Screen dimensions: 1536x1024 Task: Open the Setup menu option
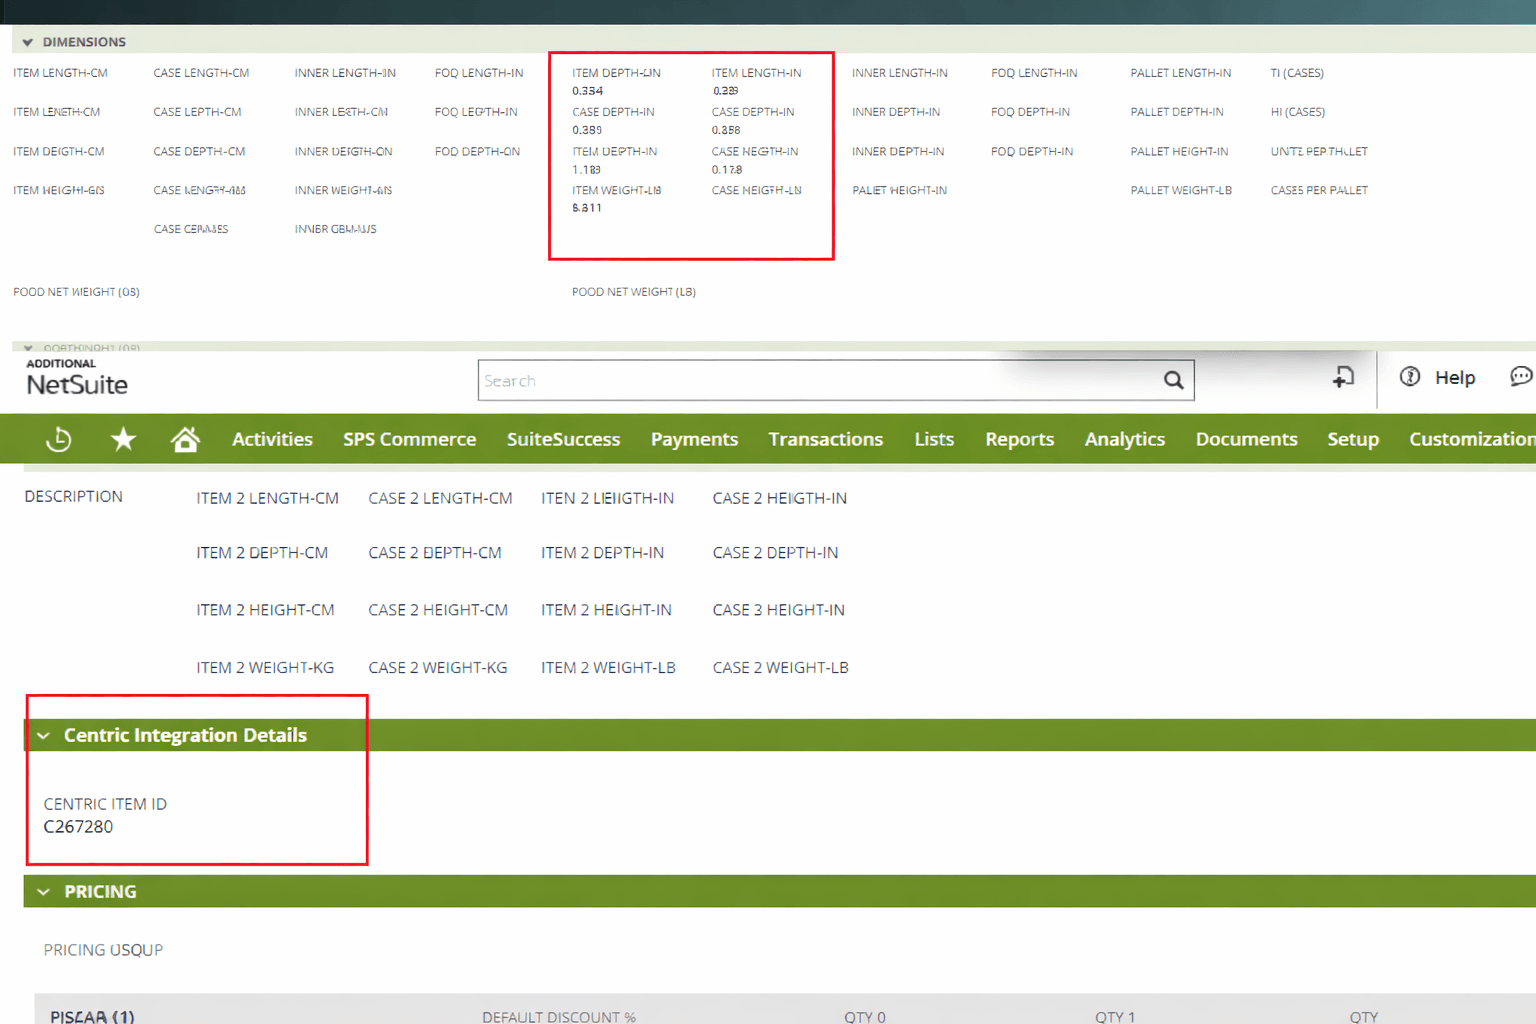(1353, 438)
